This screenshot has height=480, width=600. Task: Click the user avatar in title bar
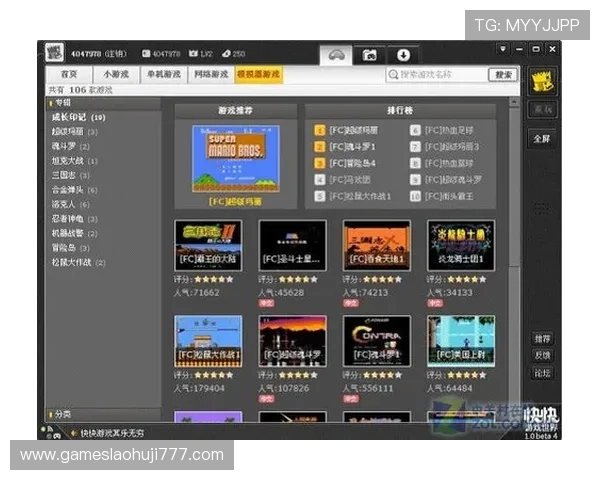(54, 52)
